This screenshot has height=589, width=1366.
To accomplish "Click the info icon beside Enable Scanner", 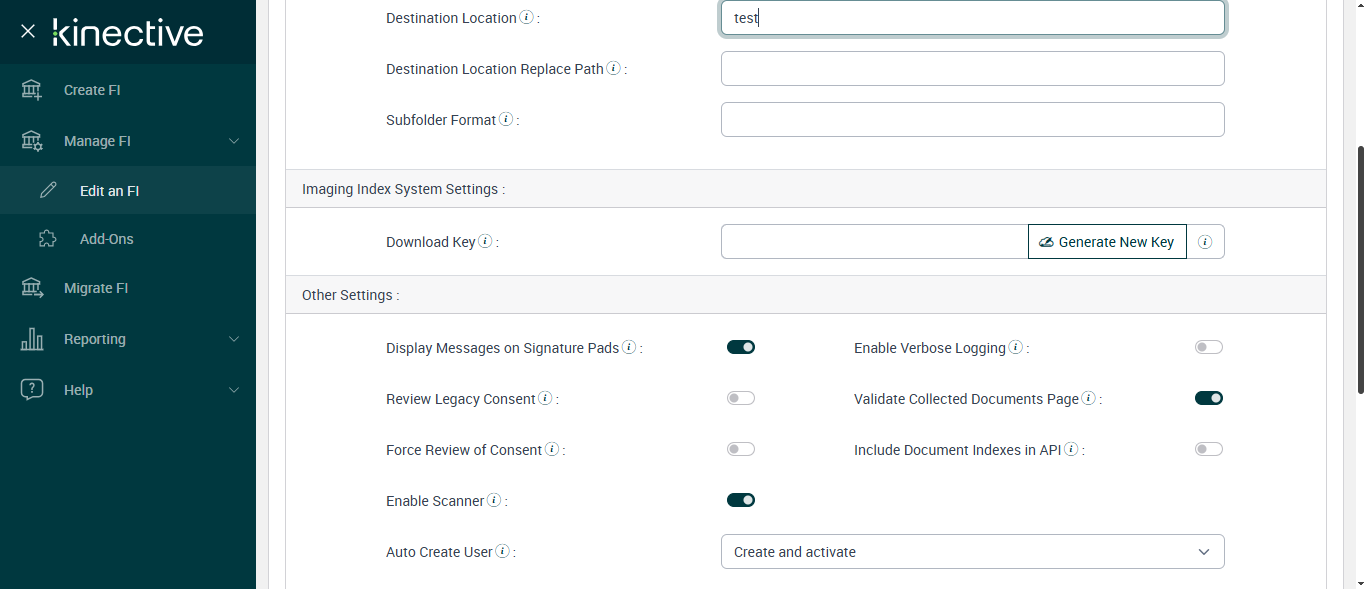I will (494, 501).
